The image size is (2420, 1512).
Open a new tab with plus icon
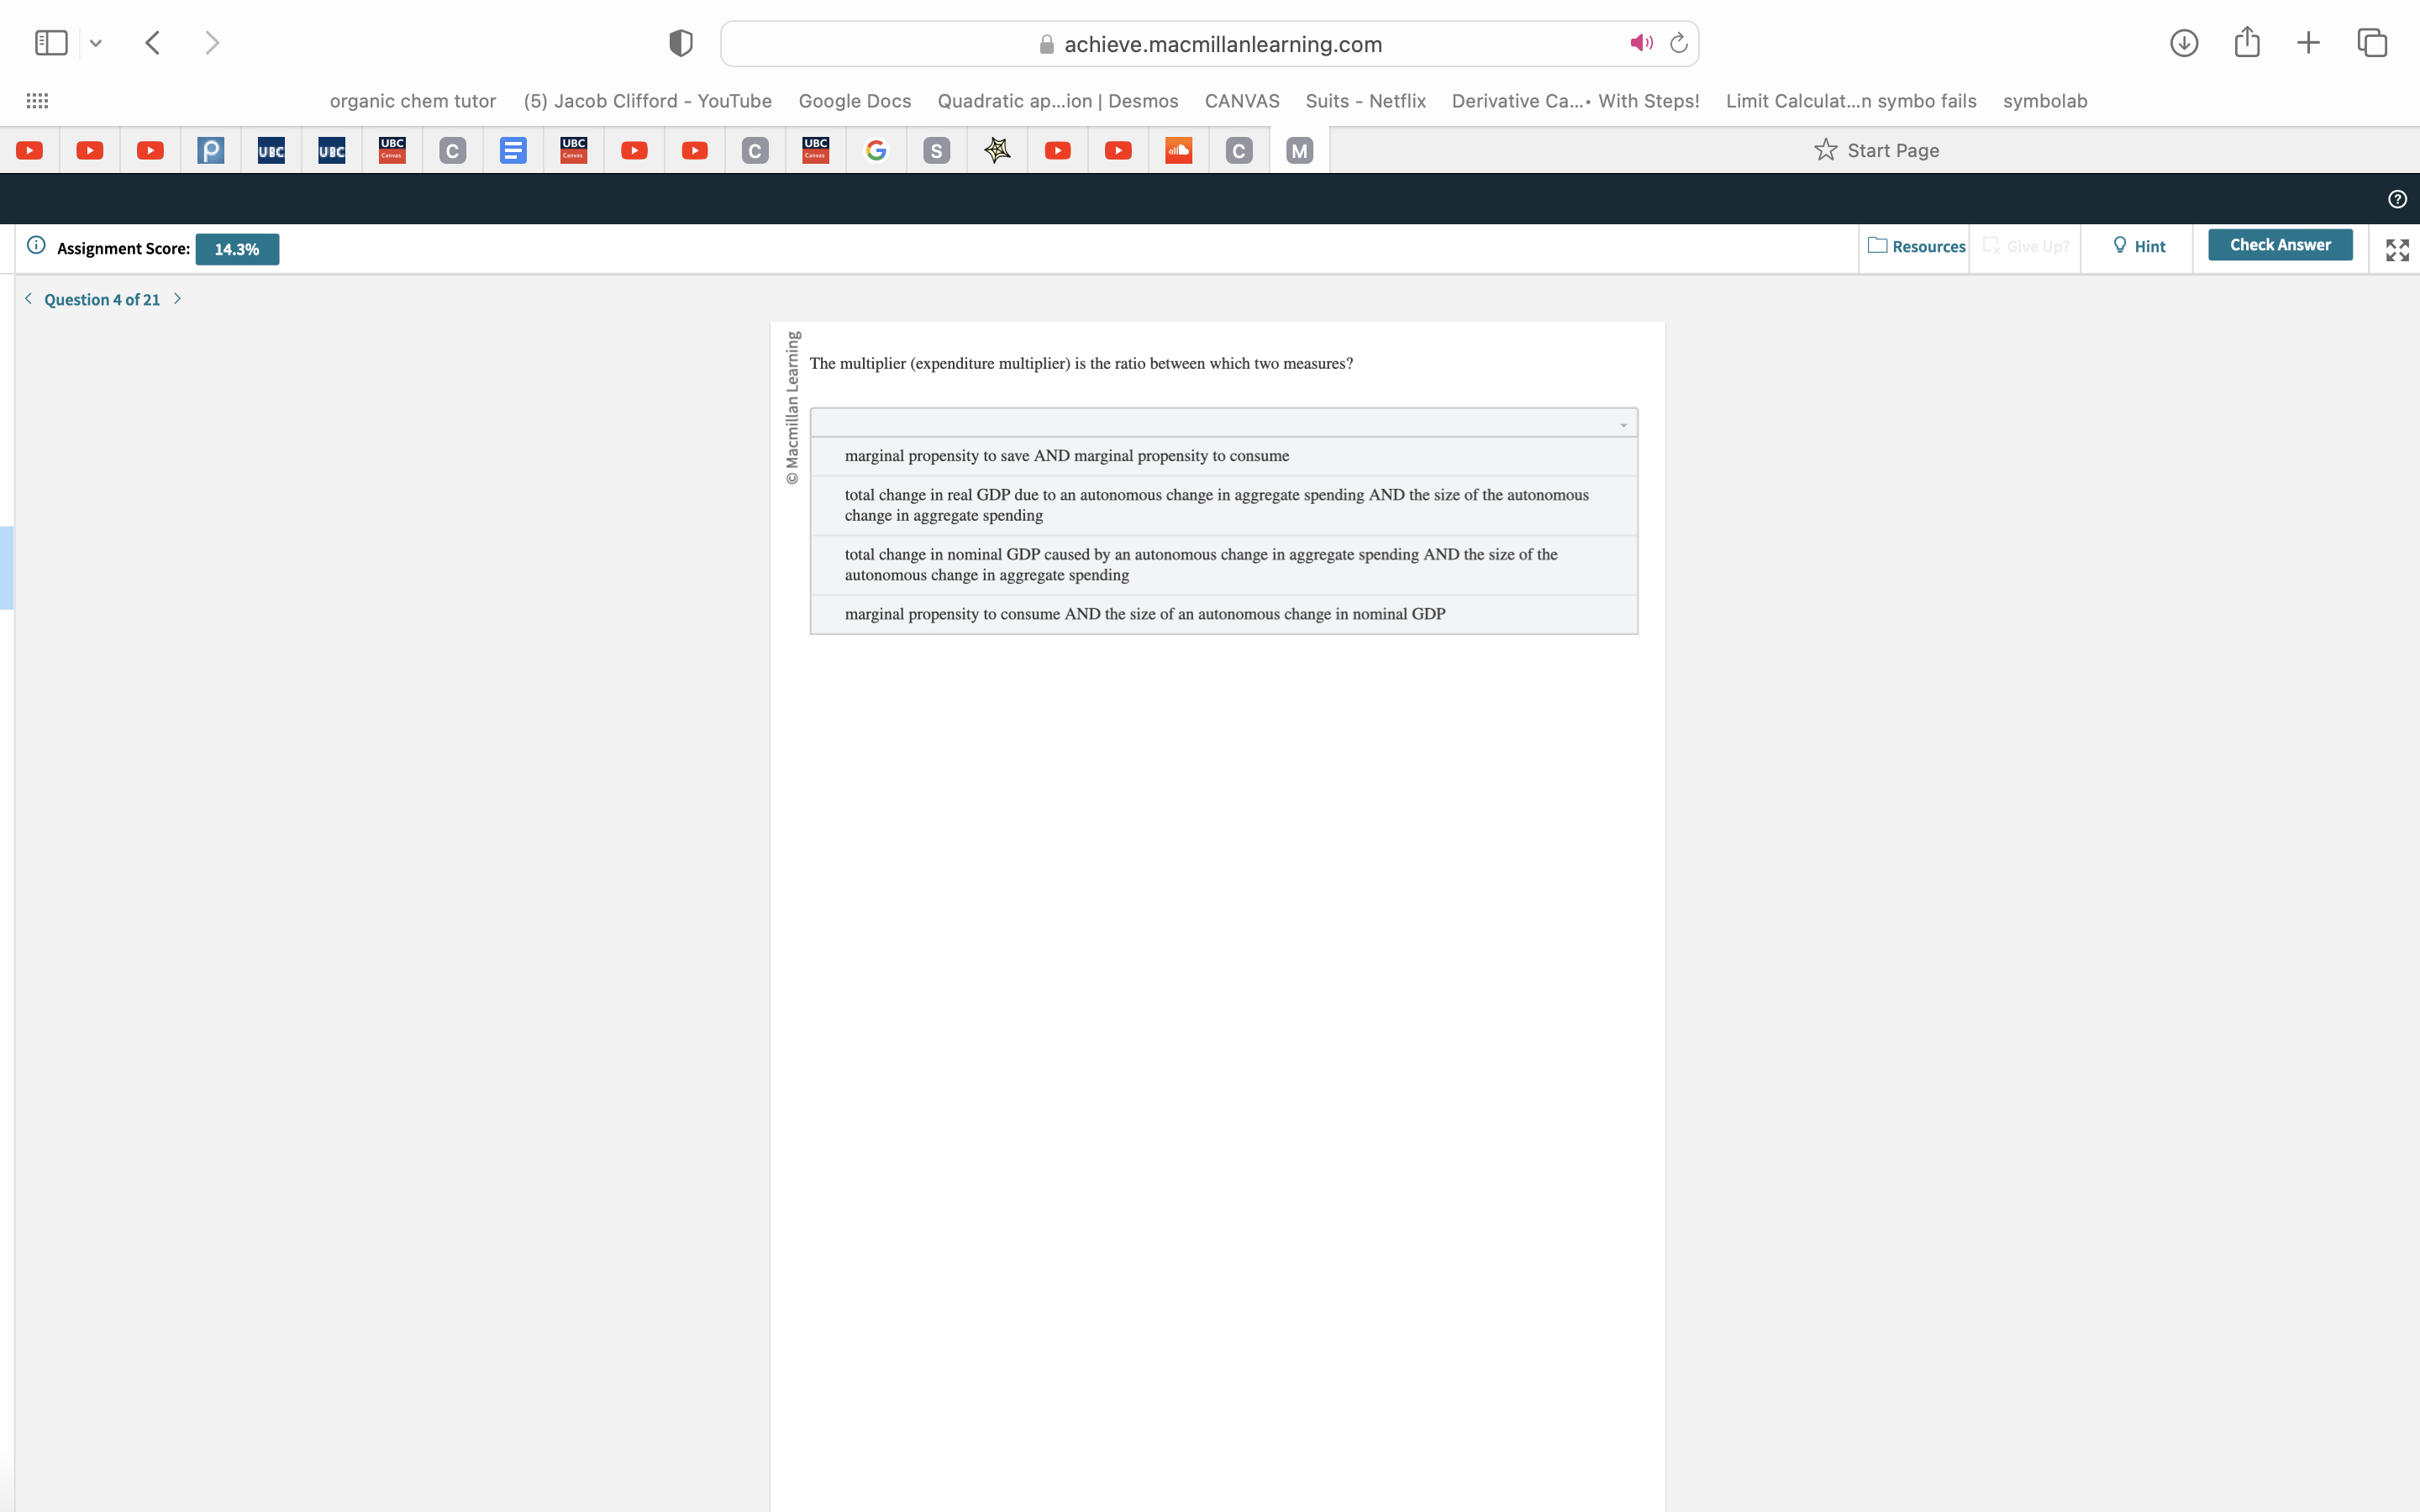(x=2308, y=43)
